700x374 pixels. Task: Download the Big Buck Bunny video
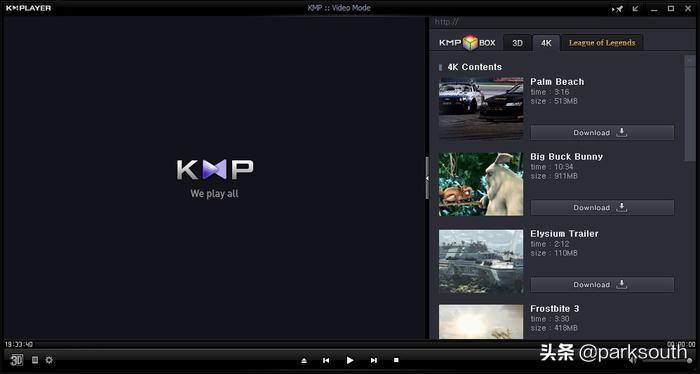(x=602, y=208)
